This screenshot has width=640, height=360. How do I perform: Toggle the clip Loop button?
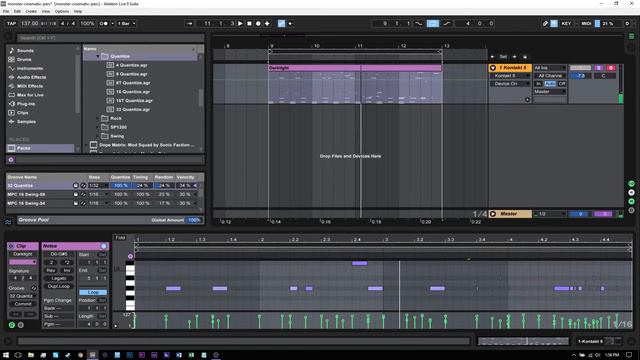[93, 292]
